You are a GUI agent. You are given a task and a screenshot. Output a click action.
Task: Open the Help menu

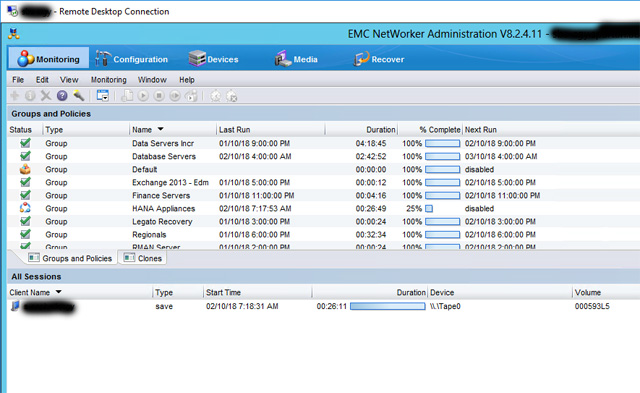tap(187, 80)
